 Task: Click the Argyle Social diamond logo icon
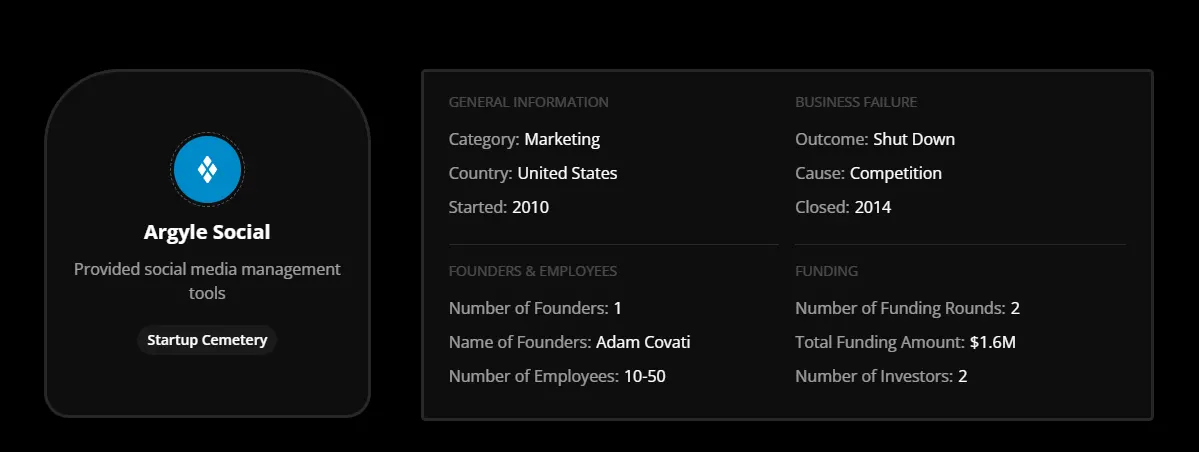tap(207, 171)
